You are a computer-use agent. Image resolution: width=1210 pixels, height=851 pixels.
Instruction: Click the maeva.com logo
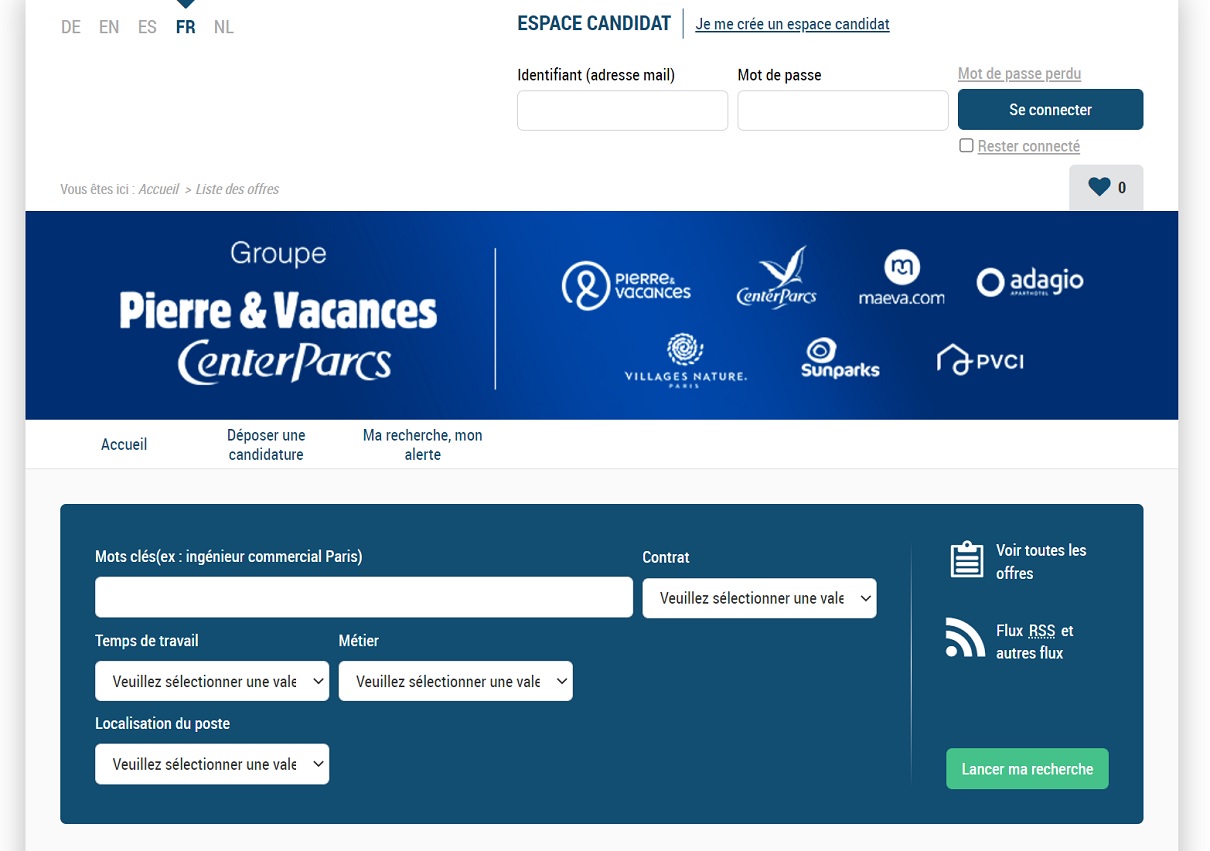(901, 278)
